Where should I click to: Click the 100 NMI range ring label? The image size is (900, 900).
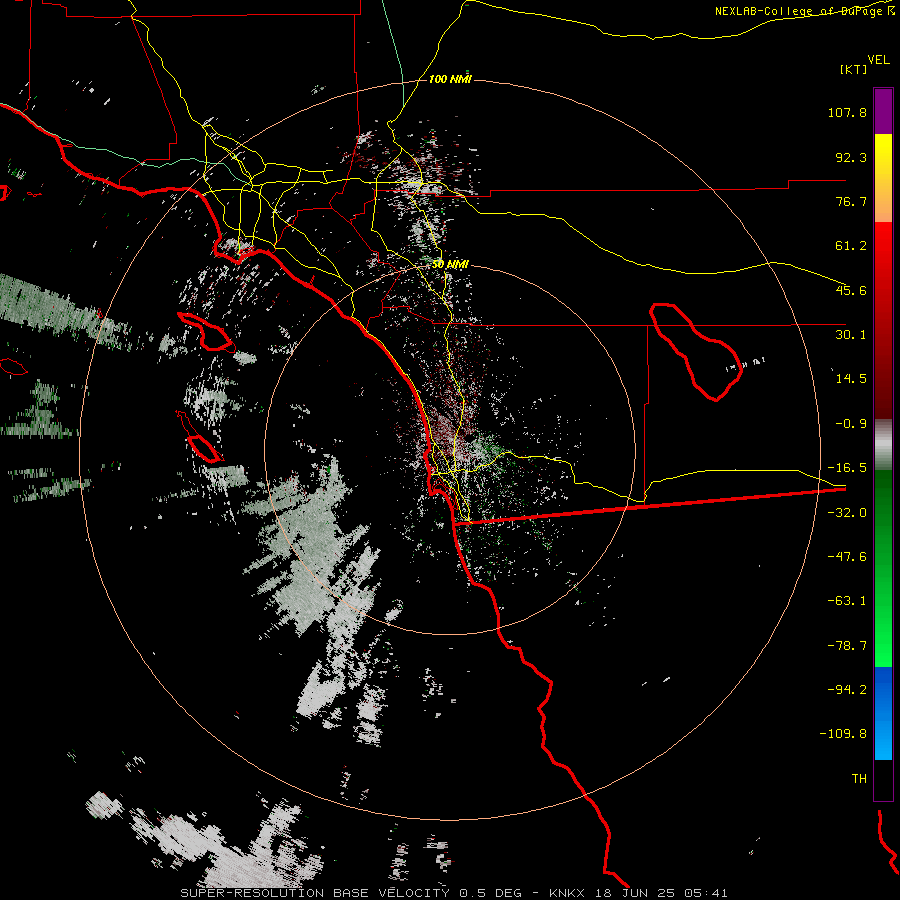[450, 79]
